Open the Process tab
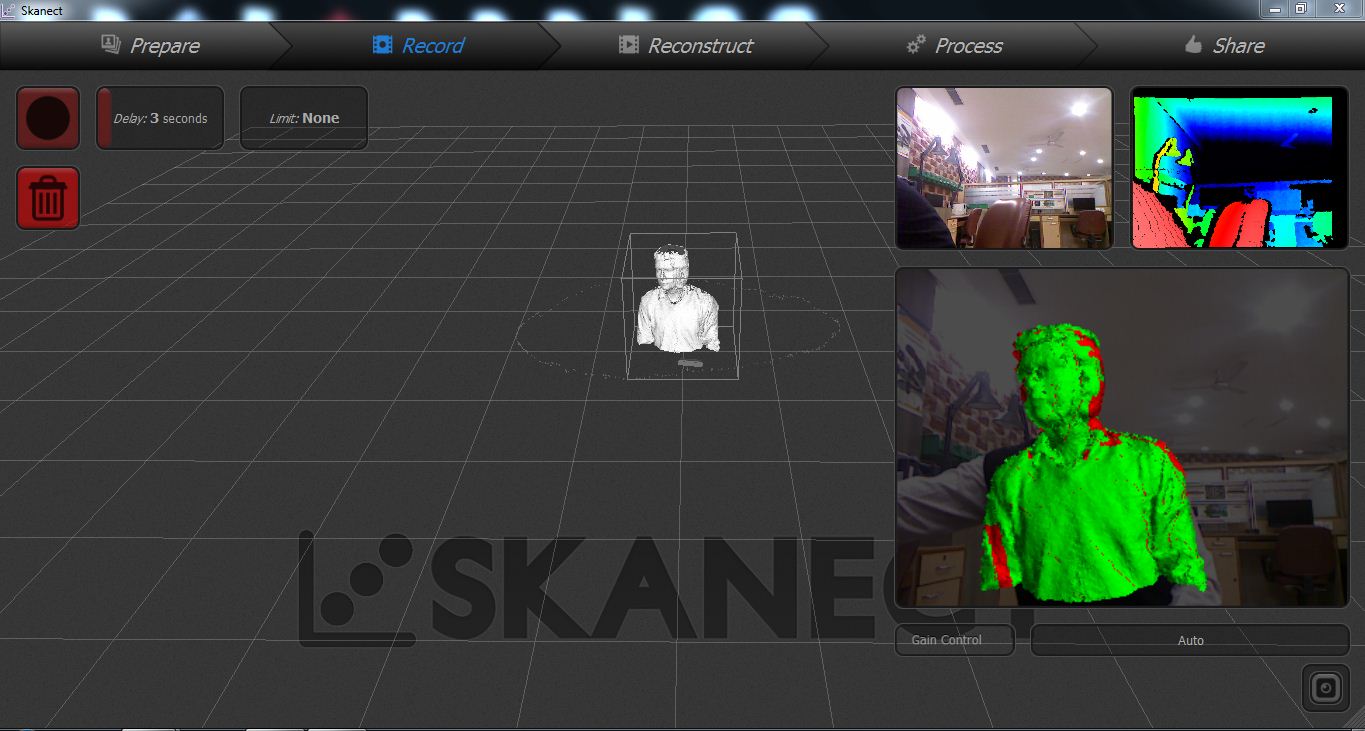This screenshot has width=1365, height=731. click(954, 45)
